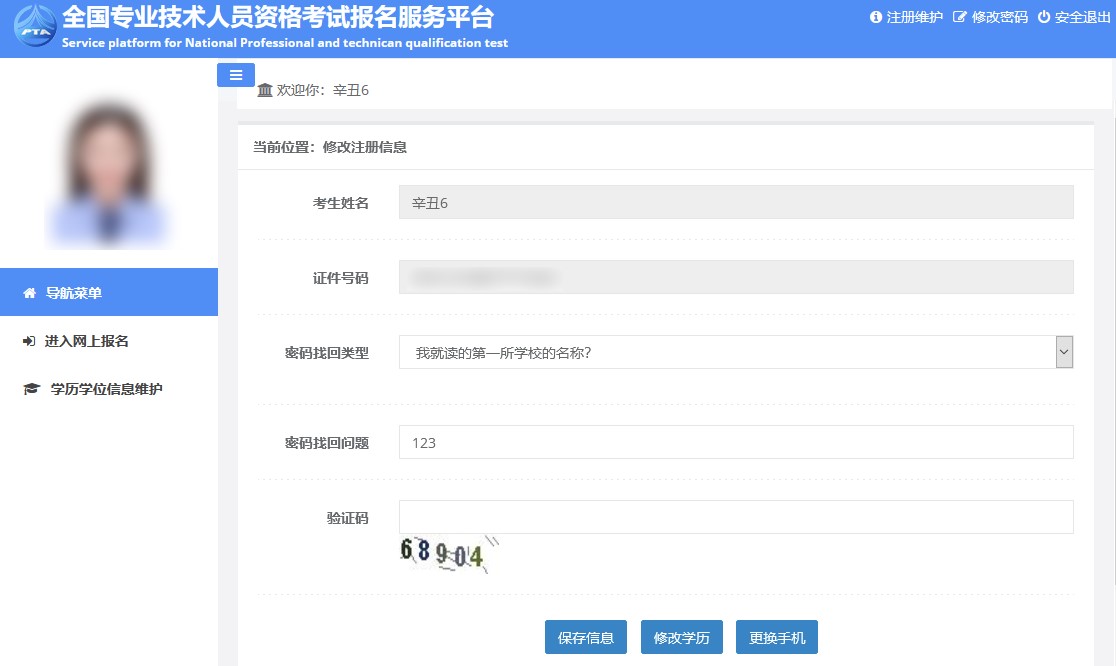The height and width of the screenshot is (666, 1116).
Task: Click the 修改密码 edit pencil icon
Action: click(x=960, y=17)
